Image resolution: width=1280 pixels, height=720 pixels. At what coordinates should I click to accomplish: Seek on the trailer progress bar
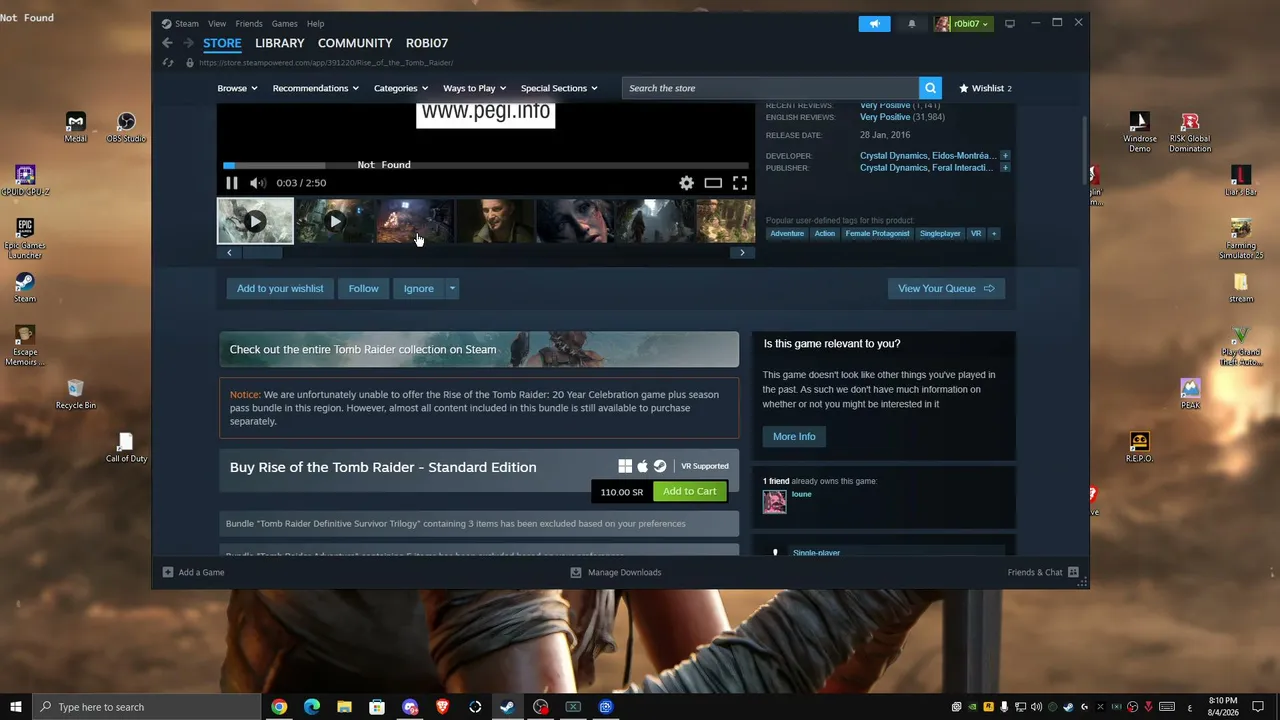click(486, 166)
